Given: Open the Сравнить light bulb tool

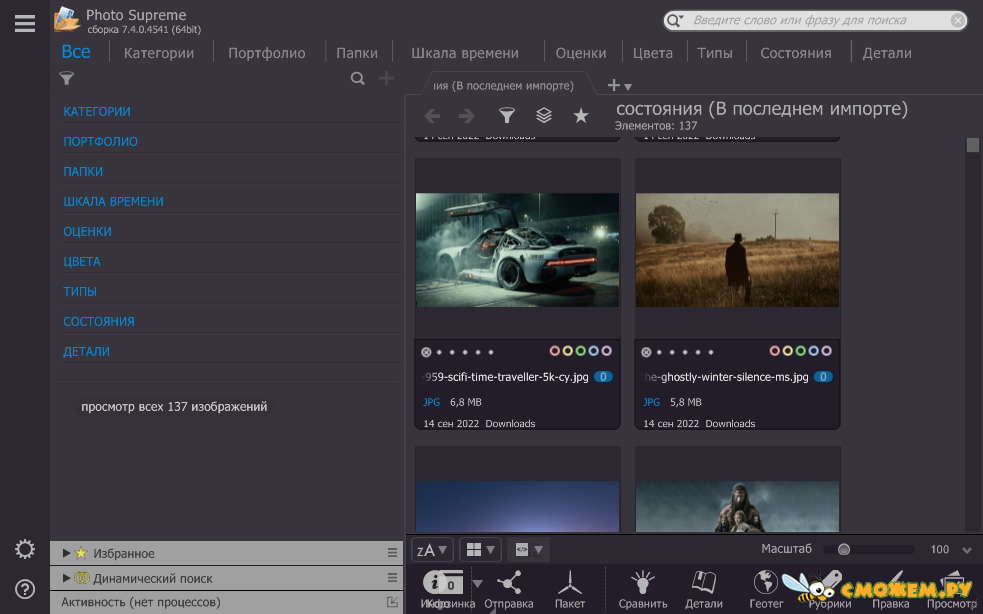Looking at the screenshot, I should tap(643, 590).
